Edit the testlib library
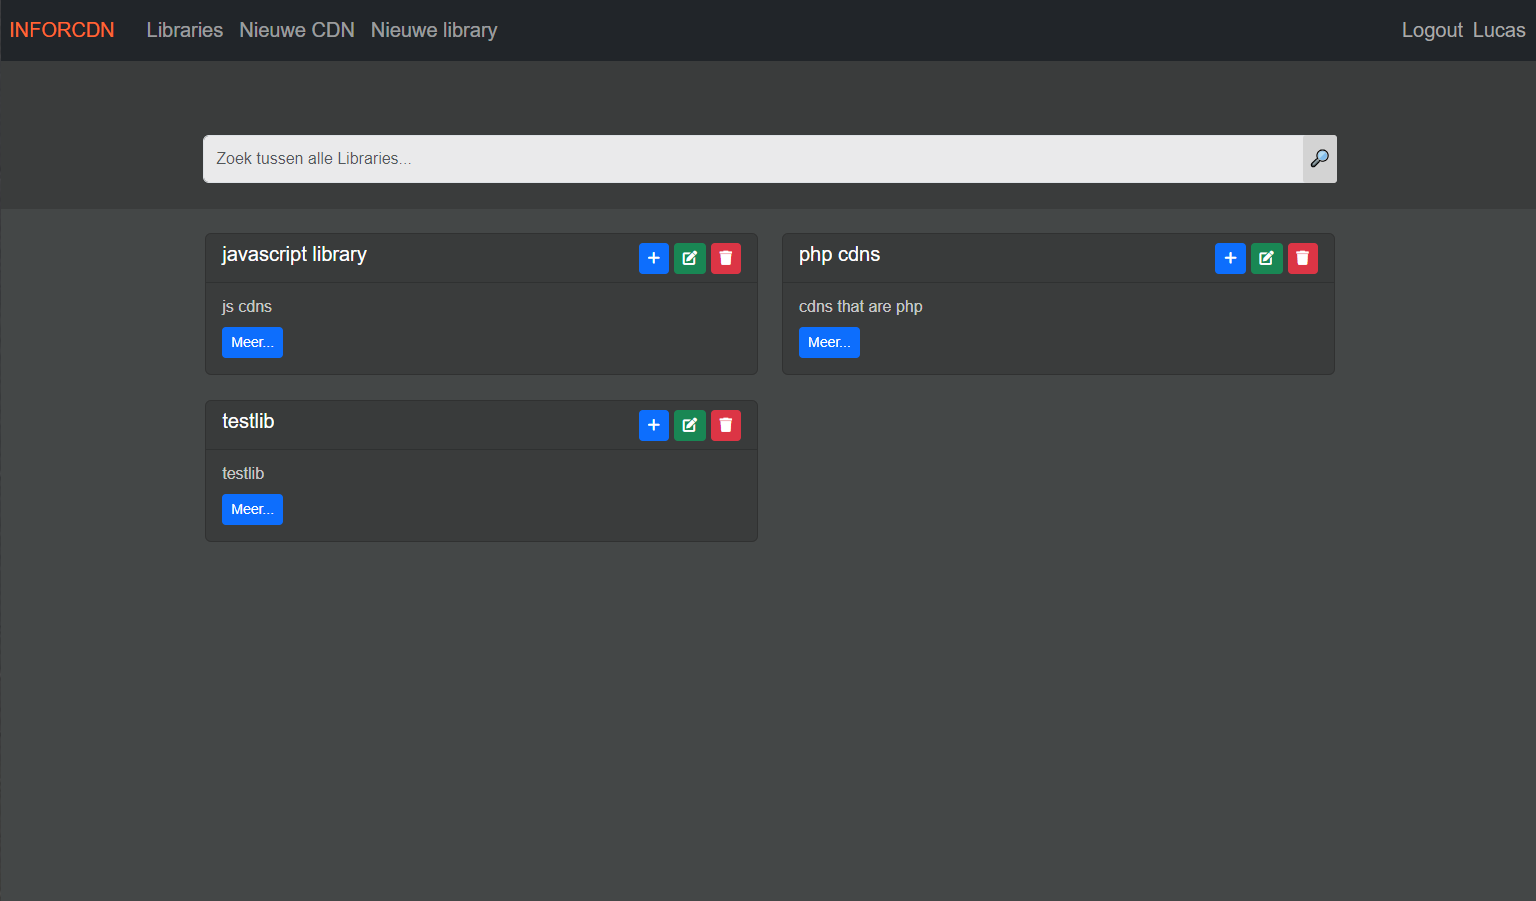This screenshot has height=901, width=1536. pyautogui.click(x=690, y=425)
